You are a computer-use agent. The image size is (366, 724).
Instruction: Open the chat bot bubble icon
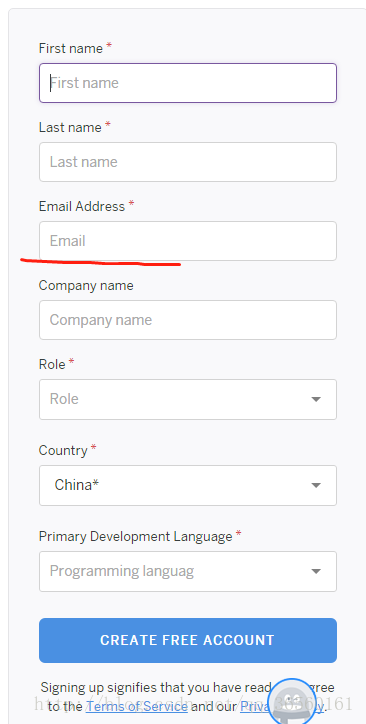coord(292,703)
